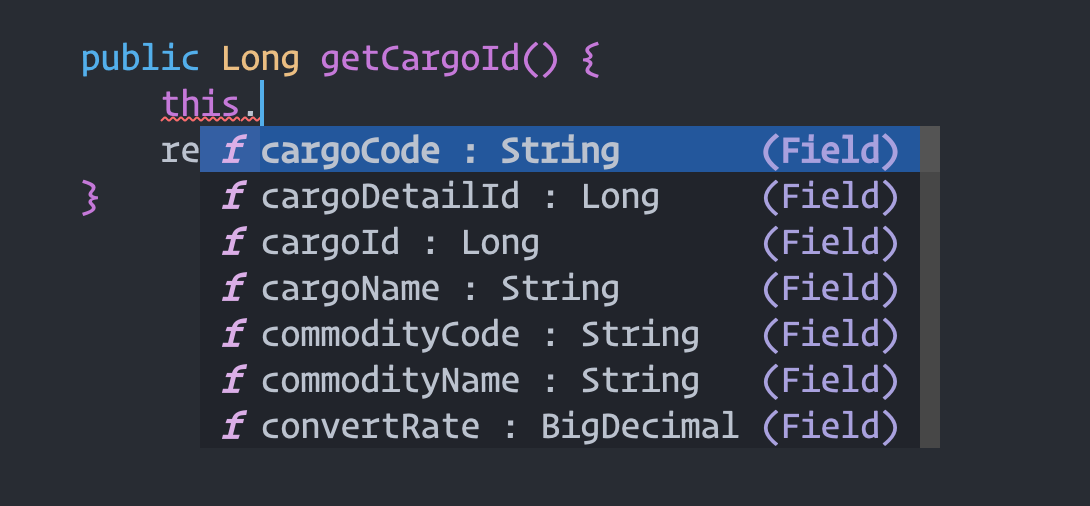This screenshot has width=1090, height=506.
Task: Click the field icon beside commodityName
Action: tap(233, 381)
